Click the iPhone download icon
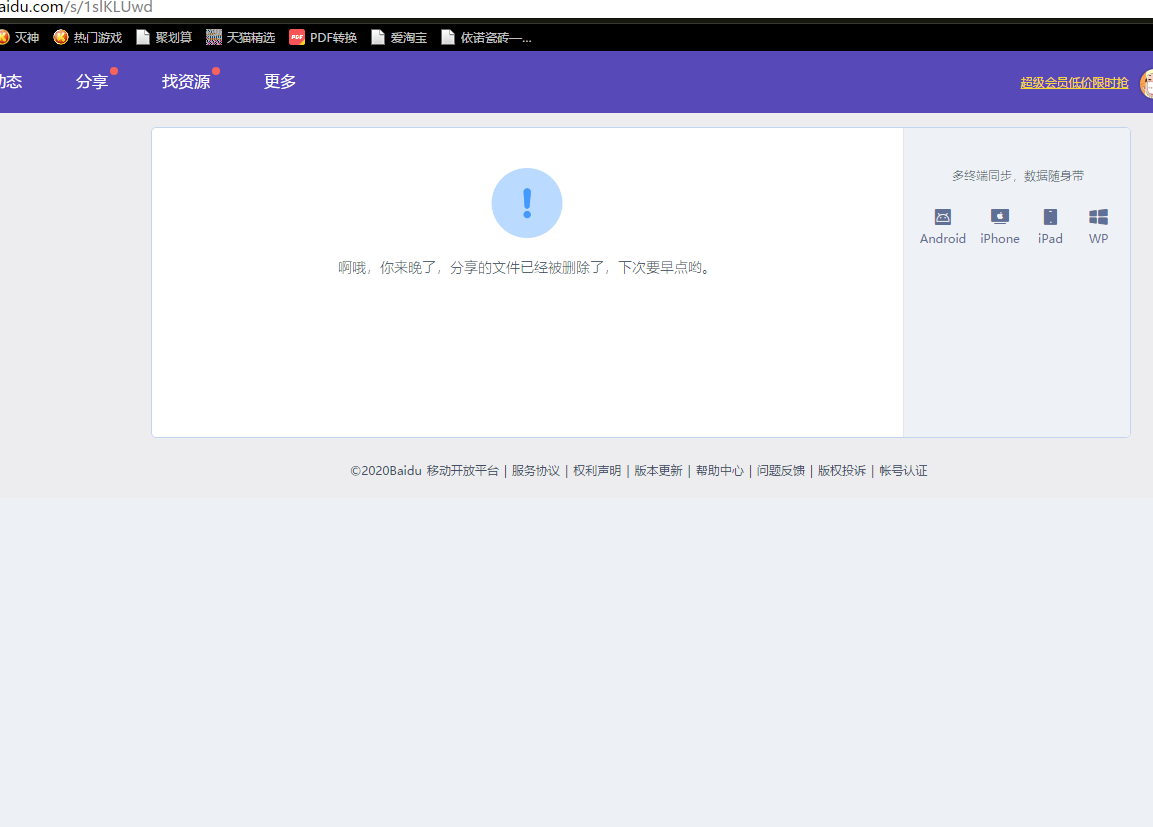1153x827 pixels. click(999, 217)
